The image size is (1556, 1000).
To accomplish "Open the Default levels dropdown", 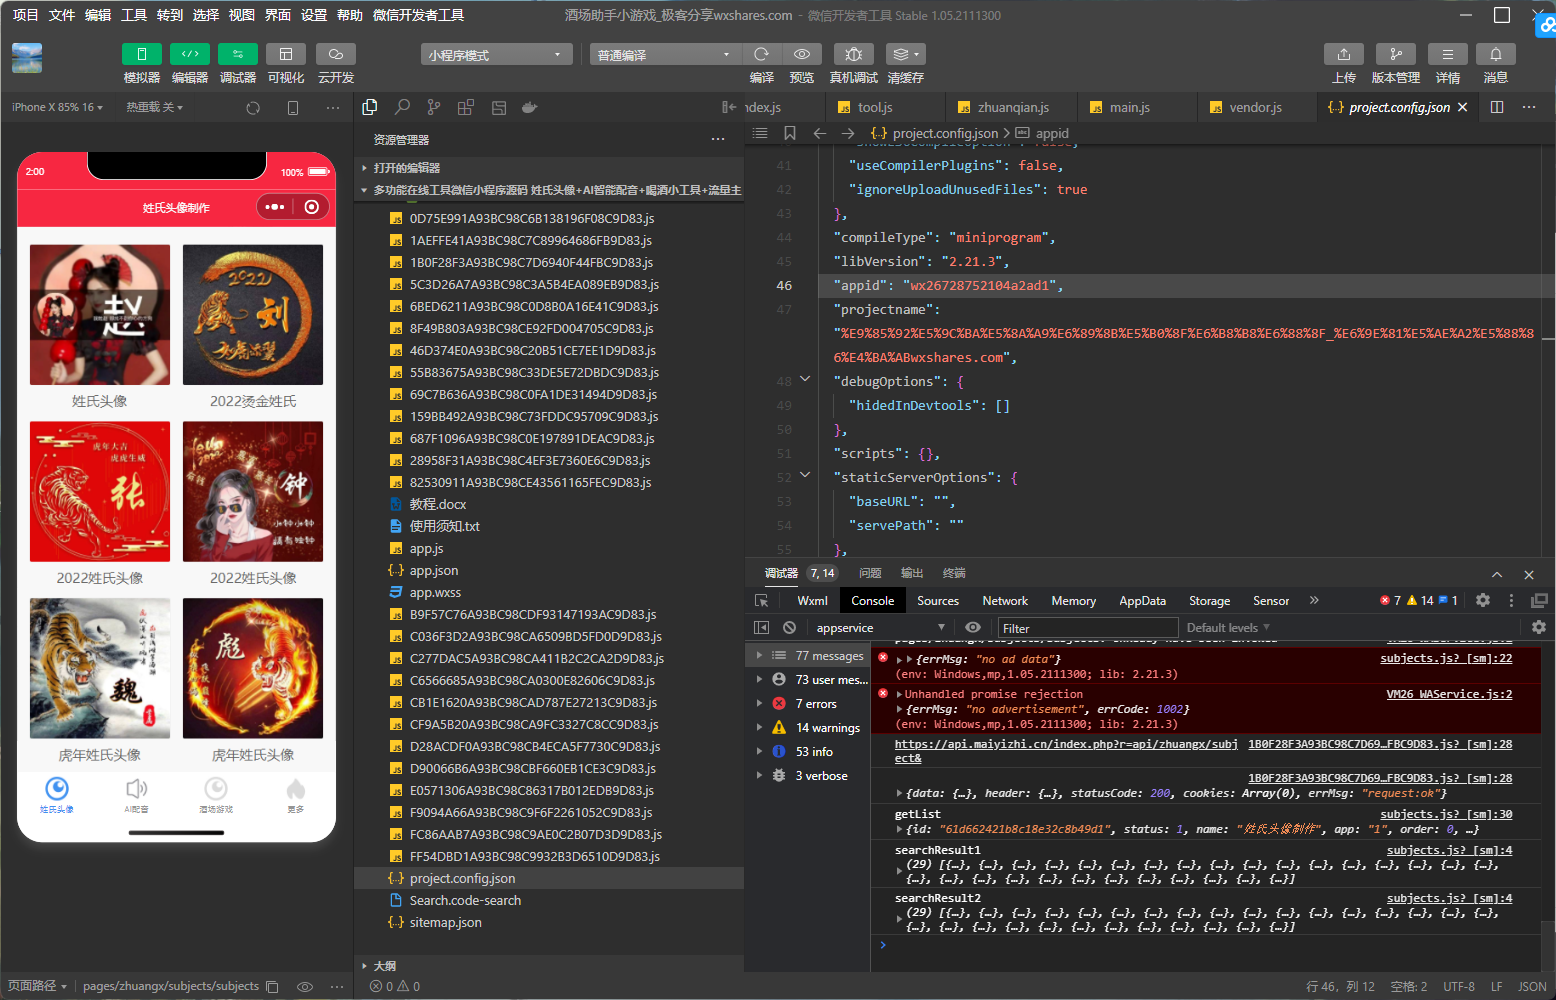I will (1227, 628).
